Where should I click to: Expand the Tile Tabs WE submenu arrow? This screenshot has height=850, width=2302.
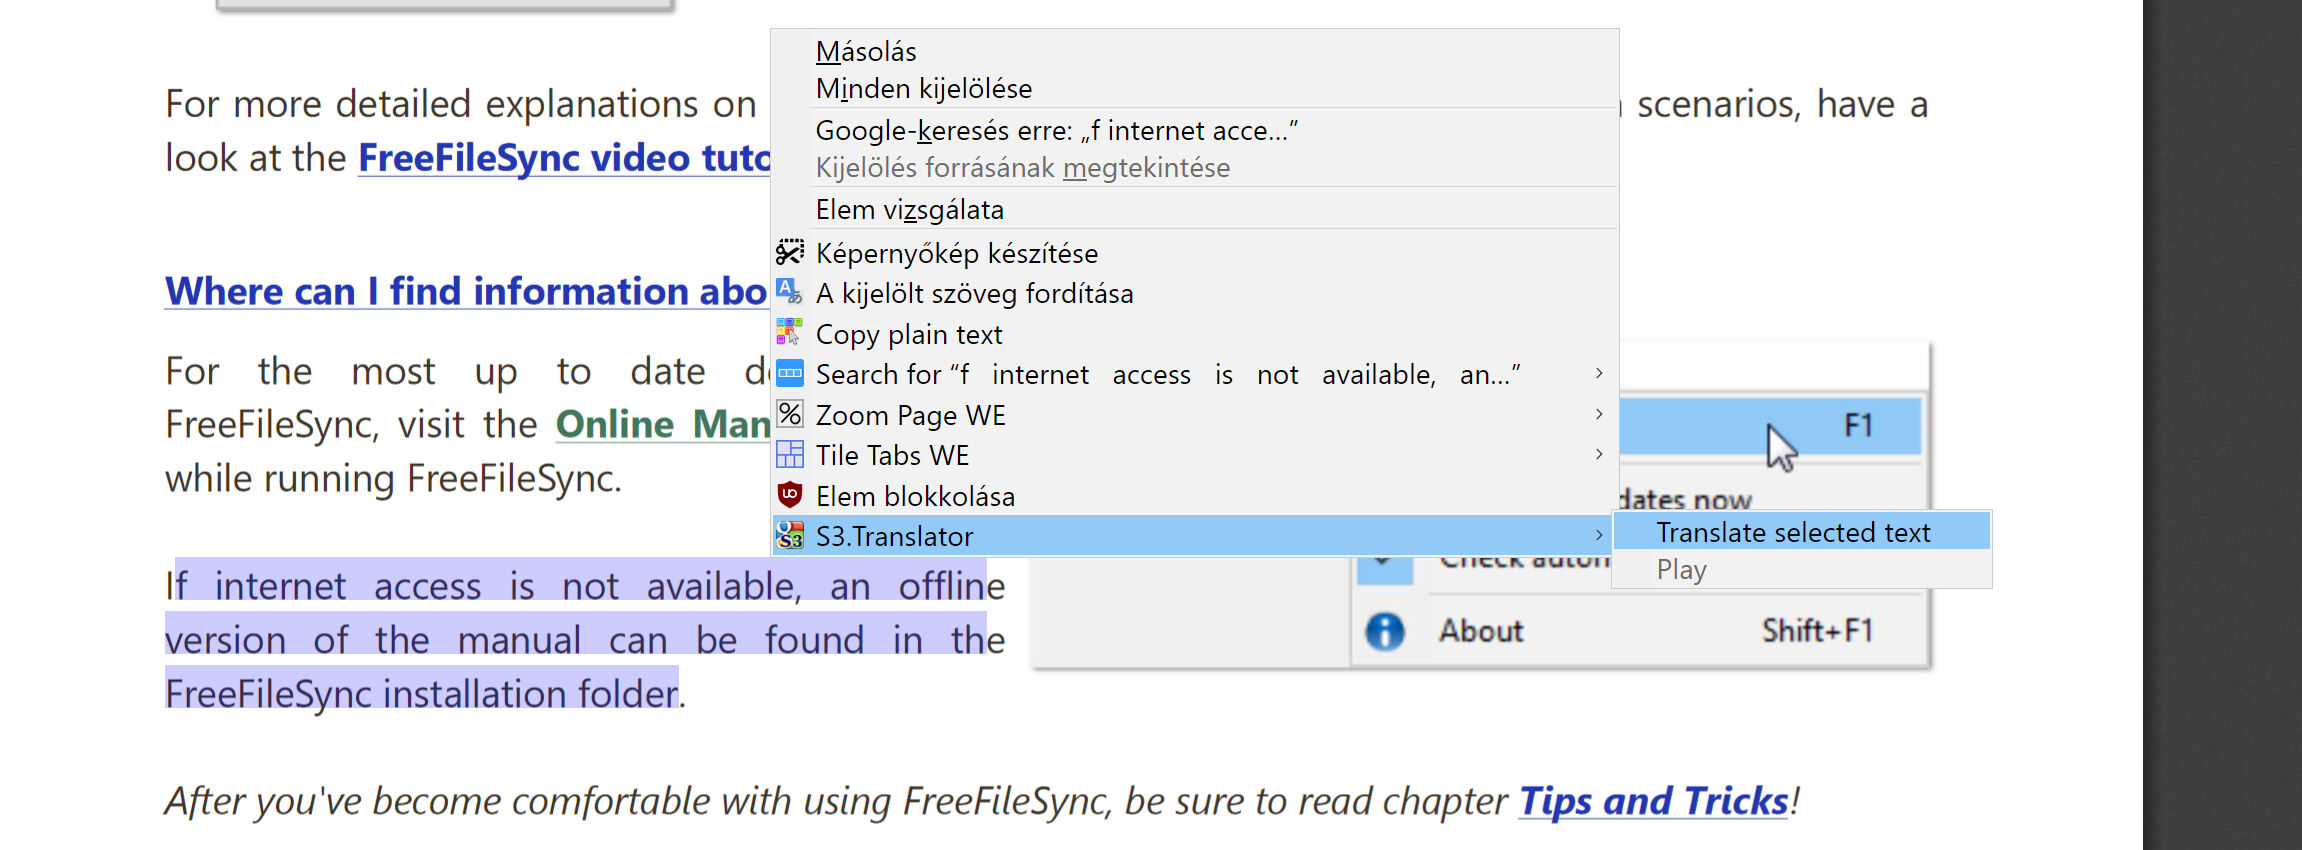1599,454
